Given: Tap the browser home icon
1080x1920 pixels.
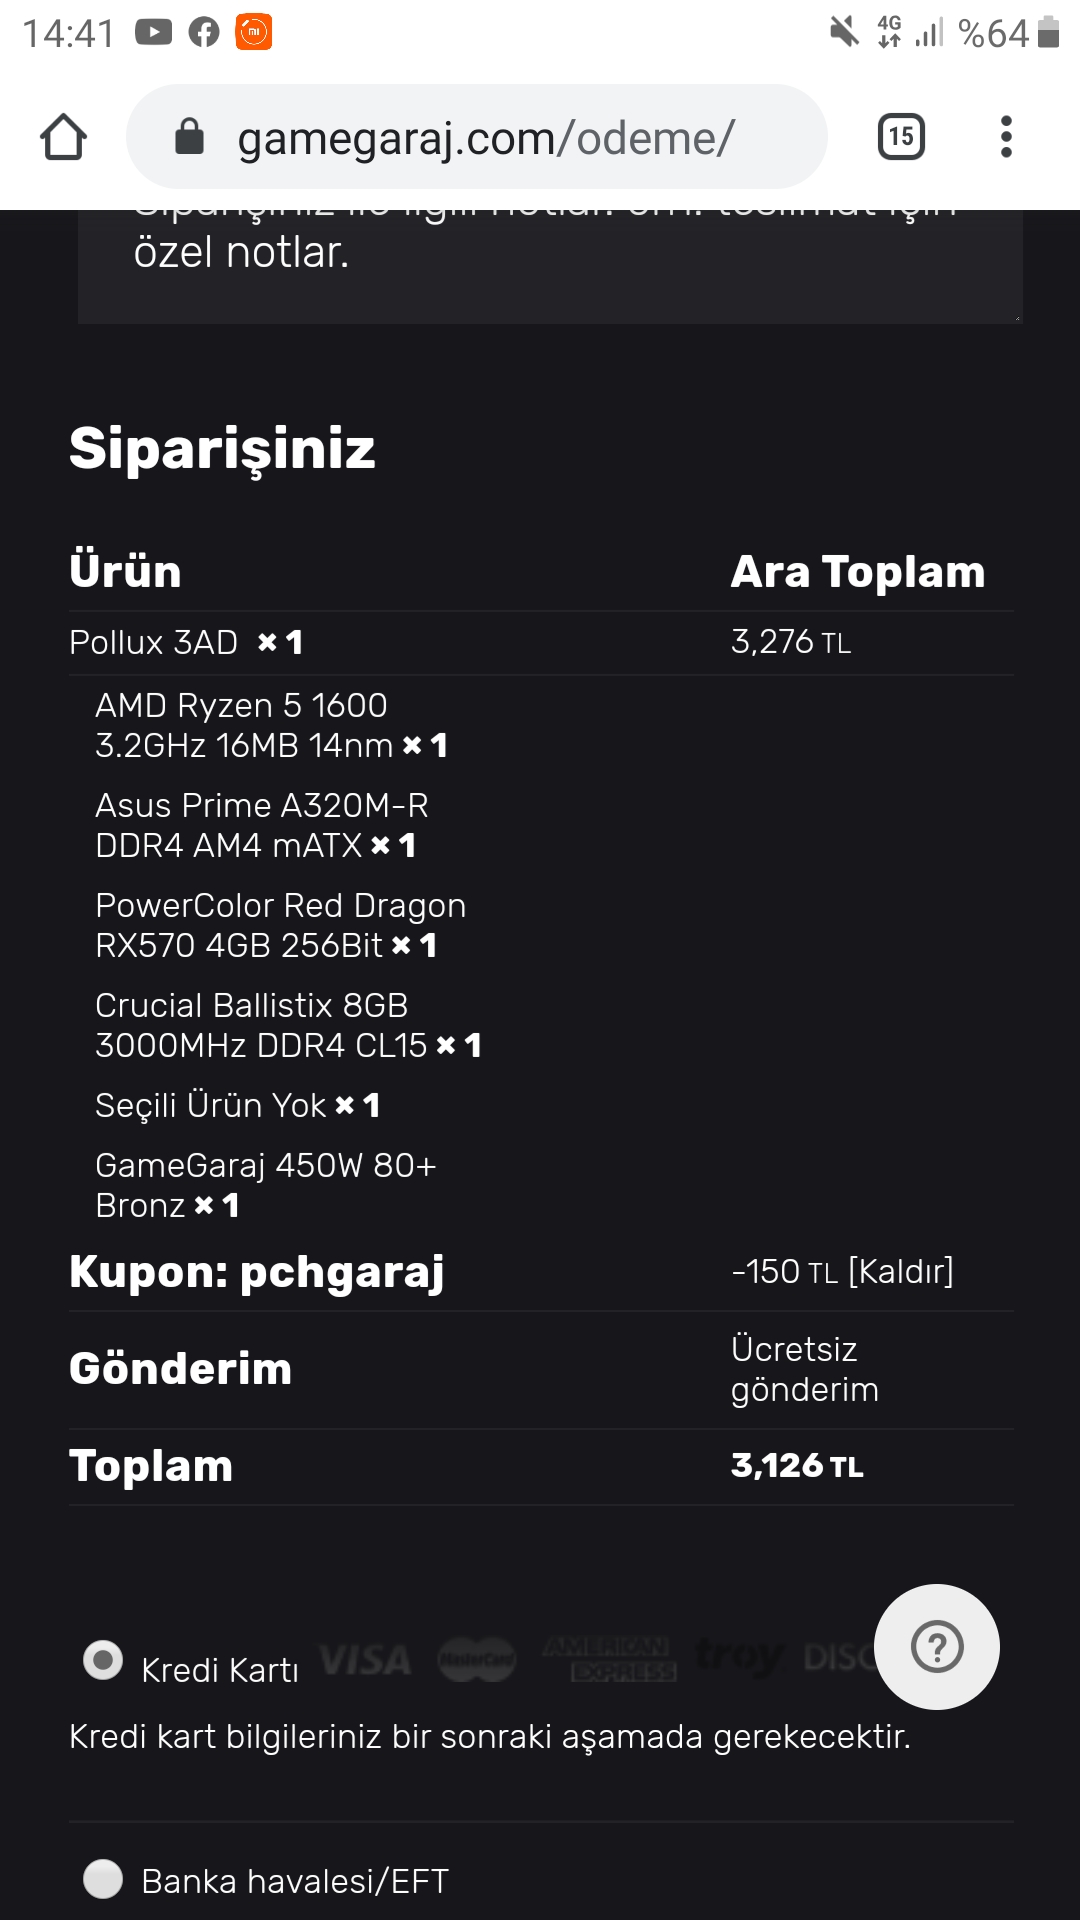Looking at the screenshot, I should pyautogui.click(x=63, y=137).
